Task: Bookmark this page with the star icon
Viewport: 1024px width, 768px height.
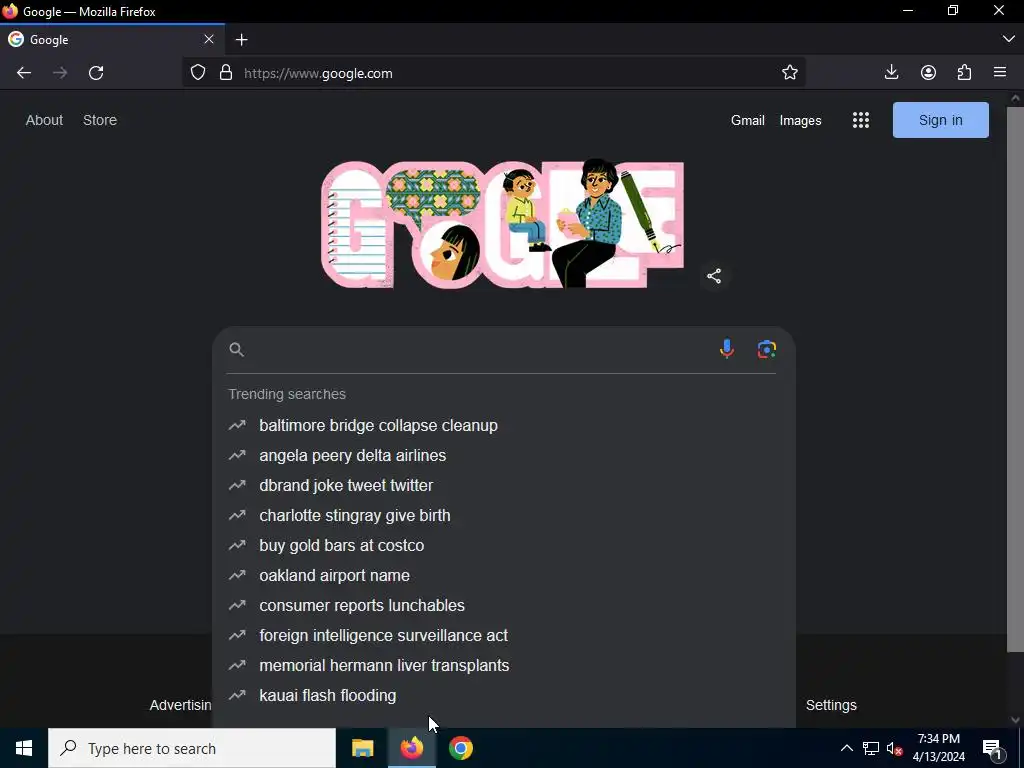Action: pos(790,72)
